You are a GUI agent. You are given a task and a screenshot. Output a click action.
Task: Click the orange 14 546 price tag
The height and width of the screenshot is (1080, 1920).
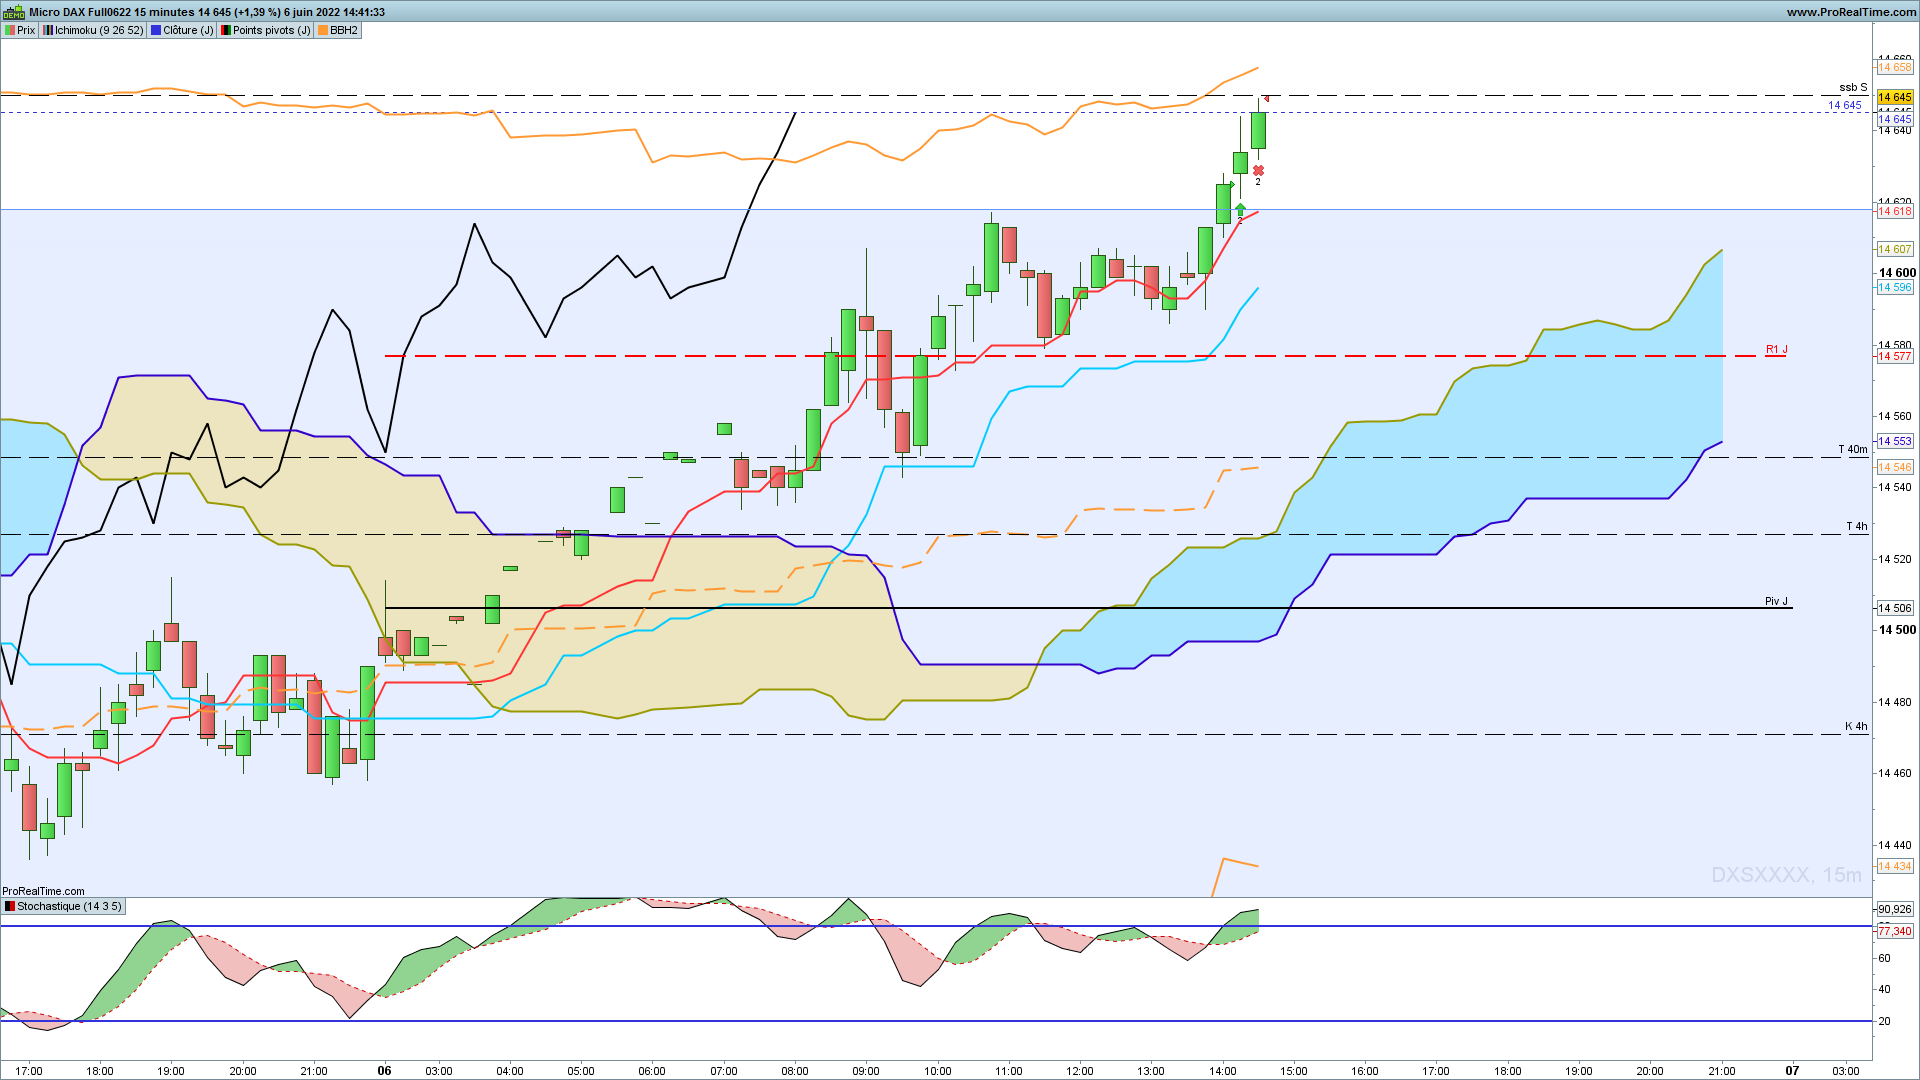coord(1895,467)
